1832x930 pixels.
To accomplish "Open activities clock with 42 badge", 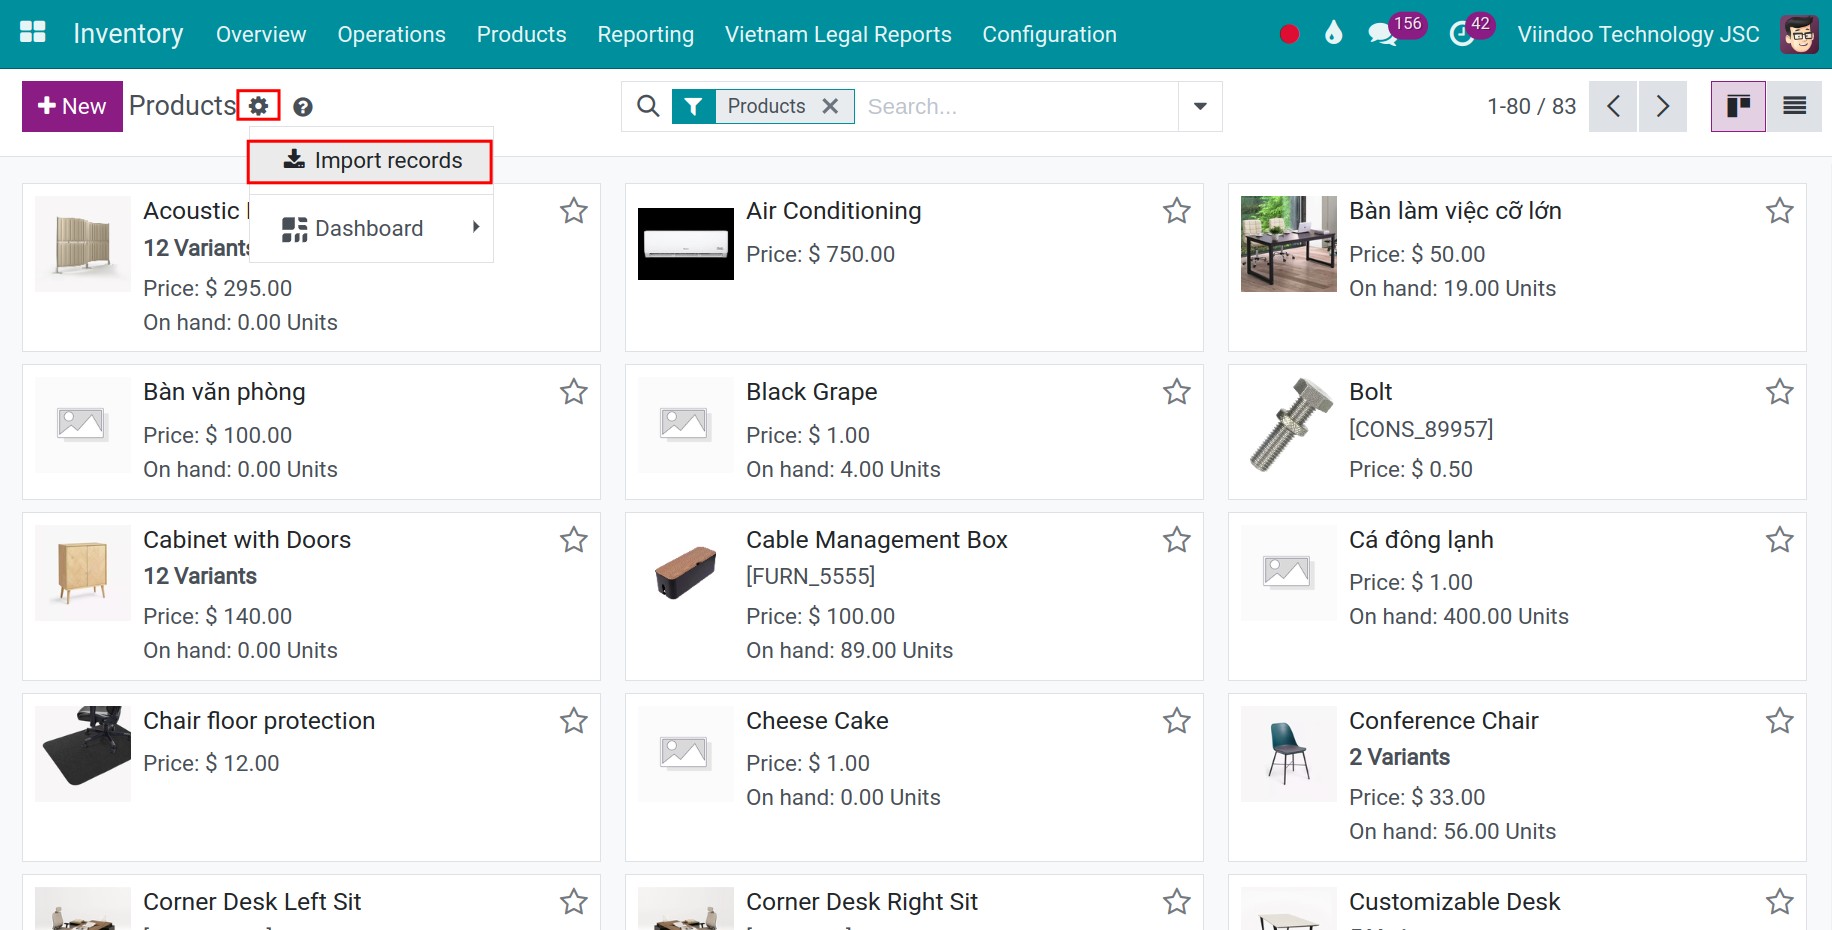I will 1471,31.
